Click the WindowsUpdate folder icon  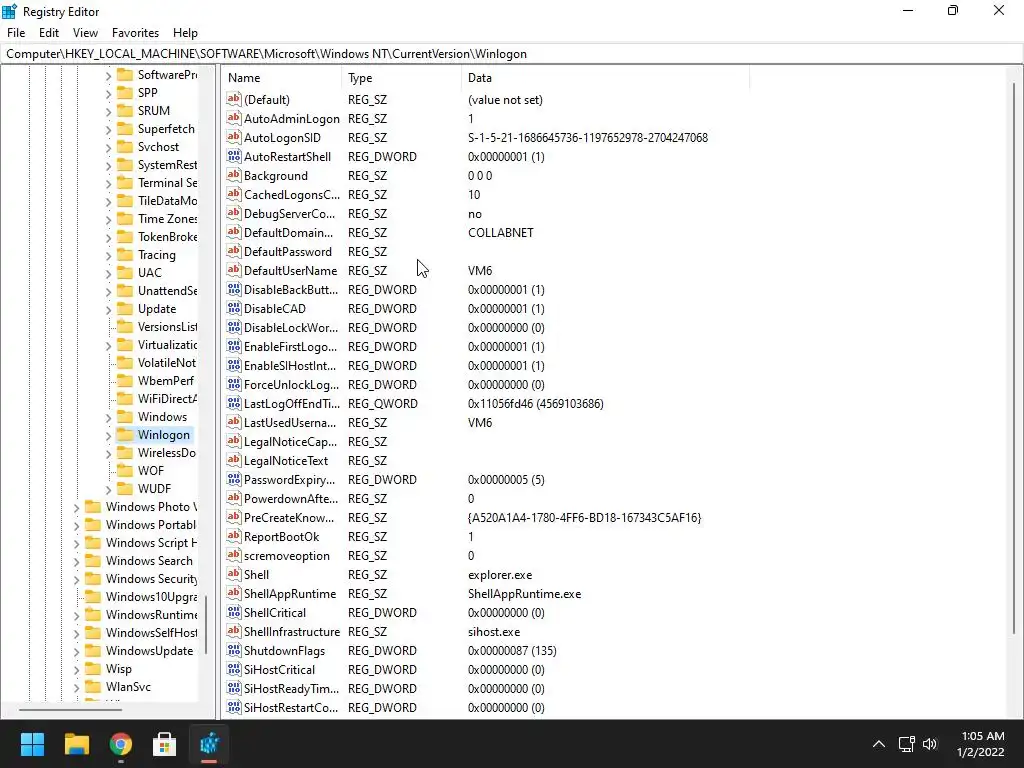pos(93,651)
